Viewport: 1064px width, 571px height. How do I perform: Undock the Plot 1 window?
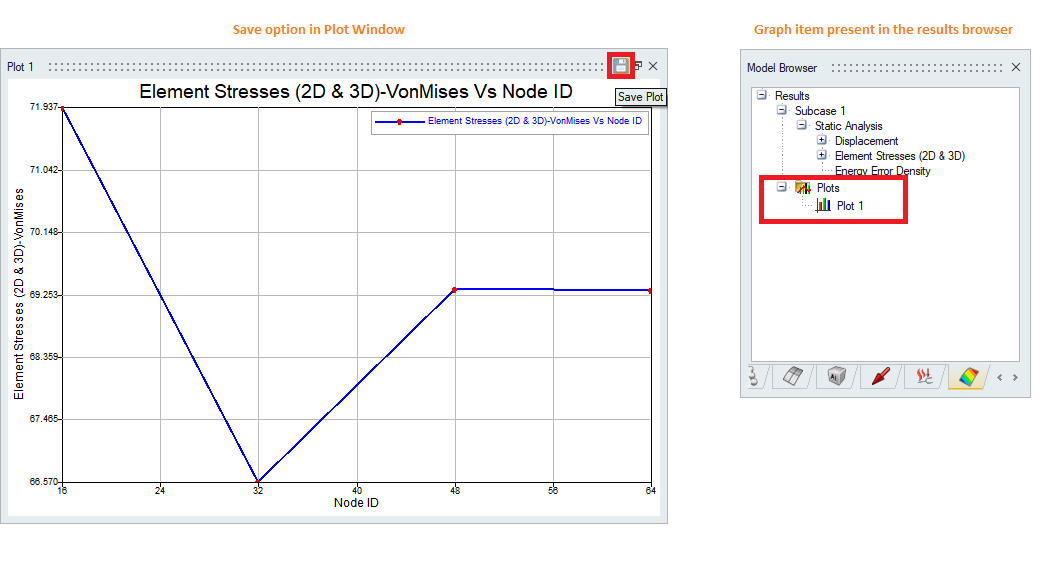pyautogui.click(x=638, y=66)
